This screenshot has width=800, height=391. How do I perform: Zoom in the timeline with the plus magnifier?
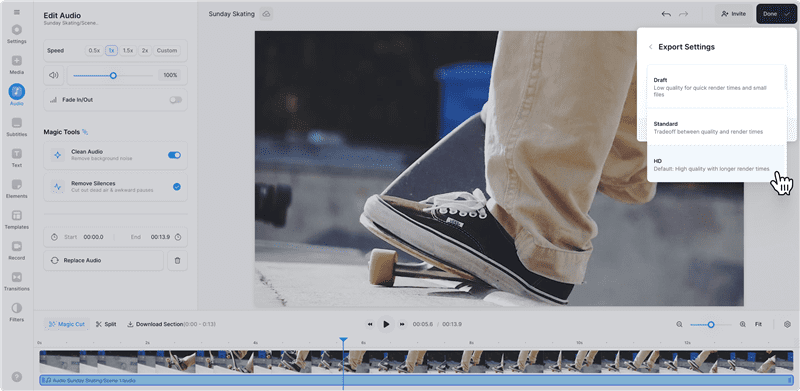pos(743,324)
